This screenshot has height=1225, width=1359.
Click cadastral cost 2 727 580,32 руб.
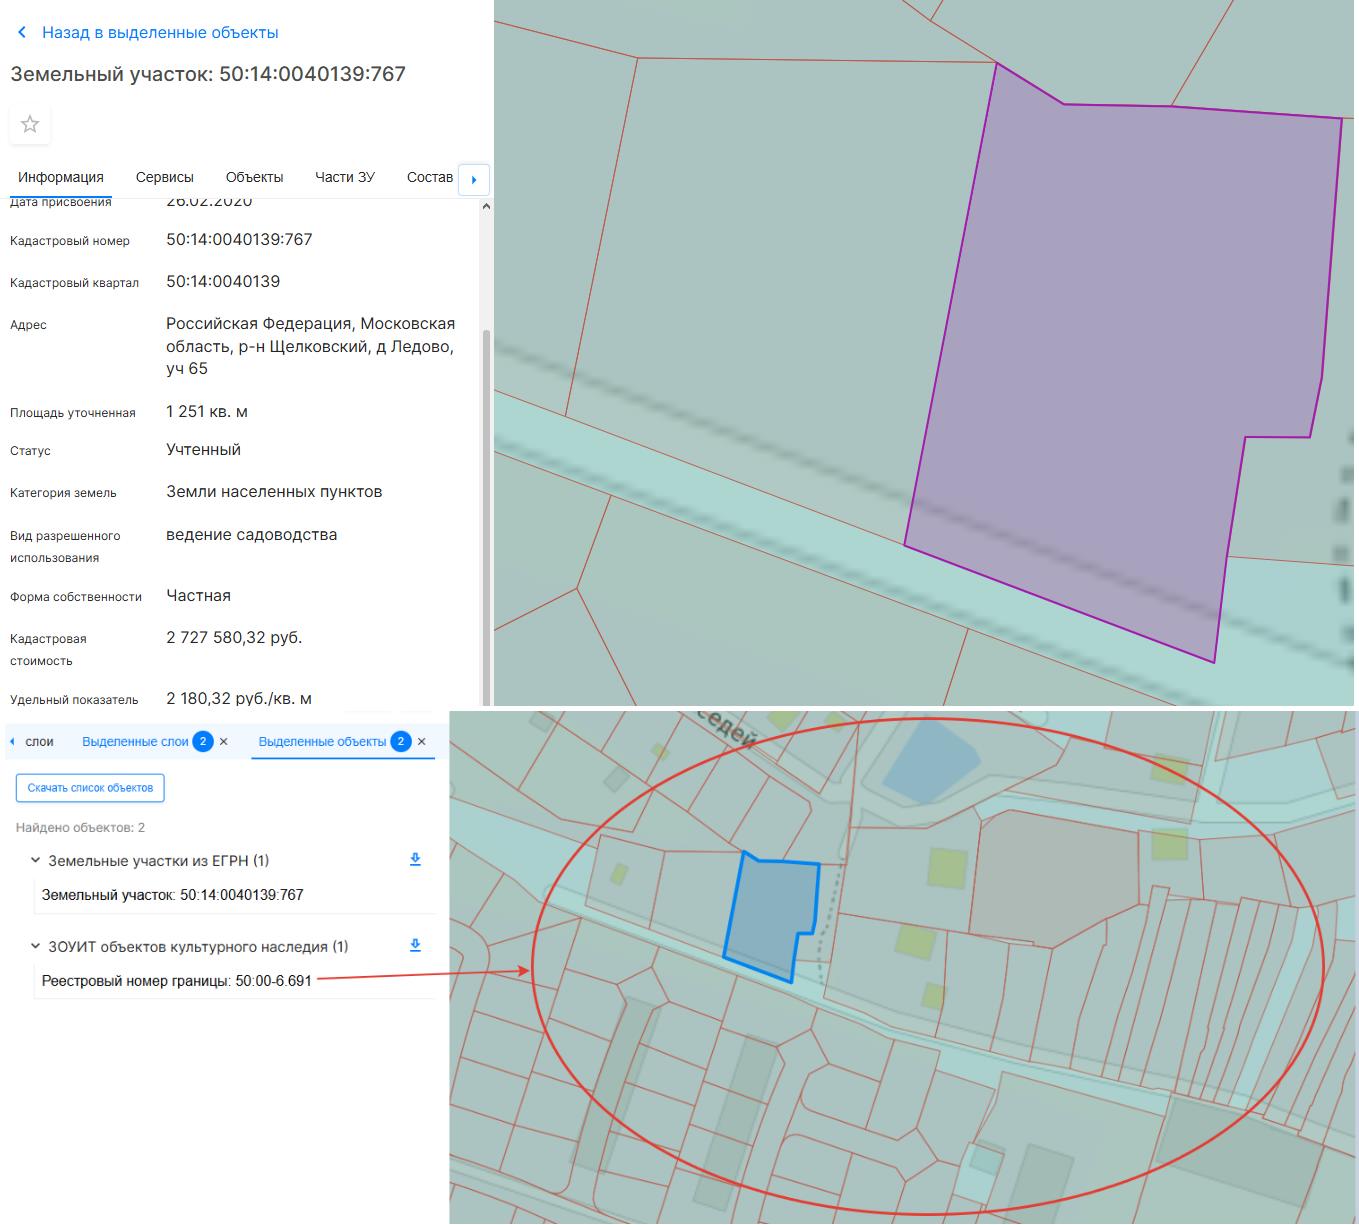(x=234, y=638)
